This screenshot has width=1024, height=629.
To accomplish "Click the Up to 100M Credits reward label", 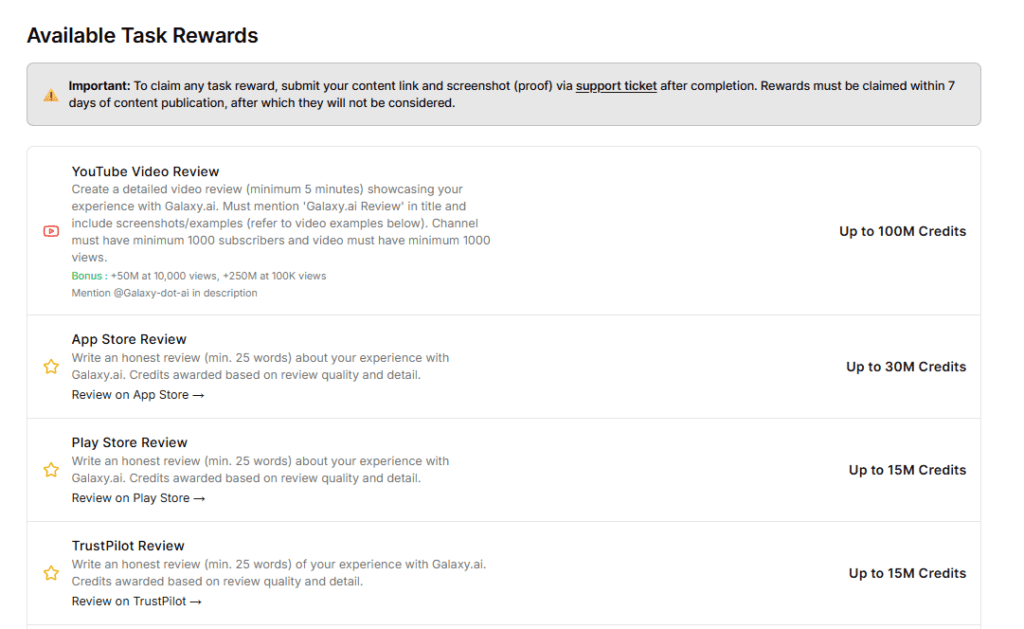I will click(x=906, y=231).
